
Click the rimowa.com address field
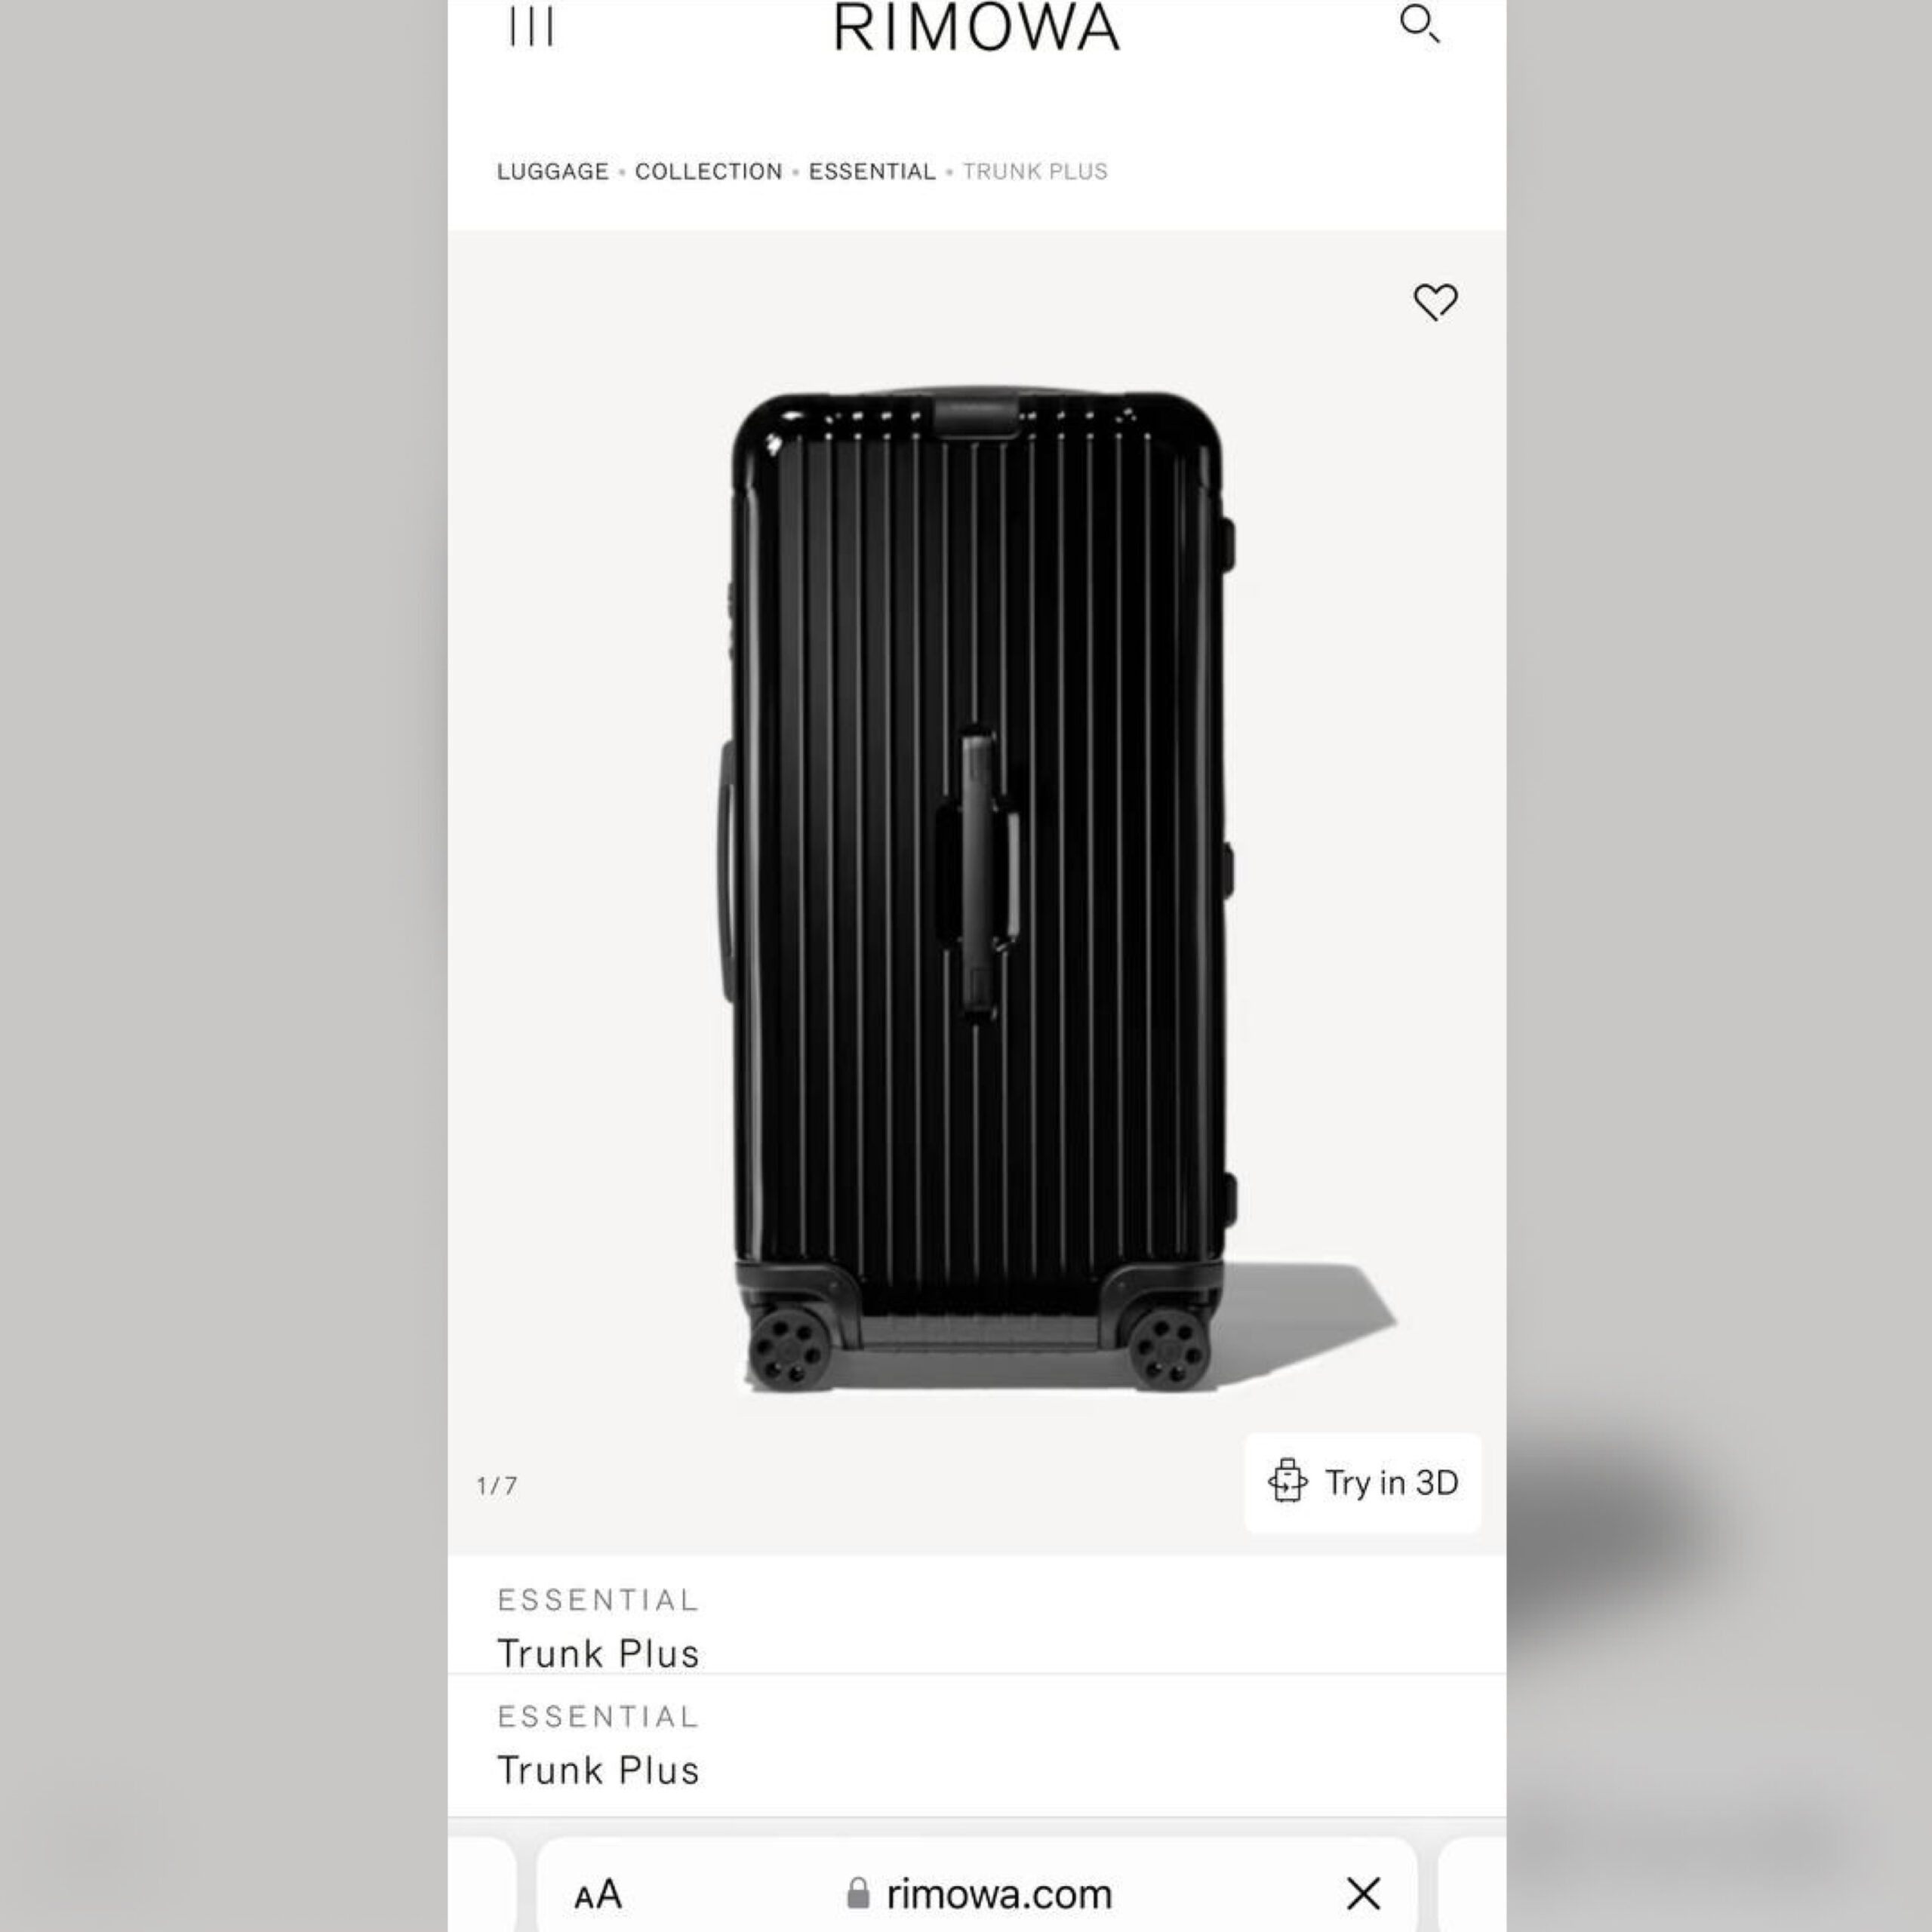click(977, 1886)
